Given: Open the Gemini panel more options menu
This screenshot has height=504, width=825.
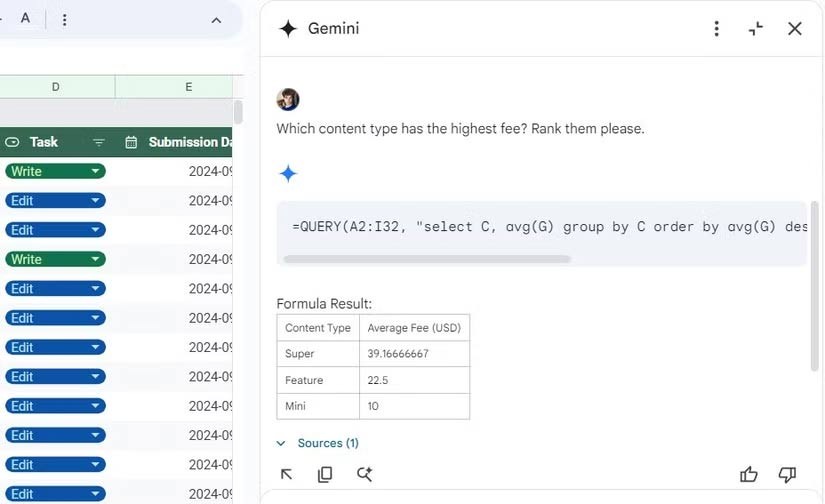Looking at the screenshot, I should pyautogui.click(x=716, y=29).
